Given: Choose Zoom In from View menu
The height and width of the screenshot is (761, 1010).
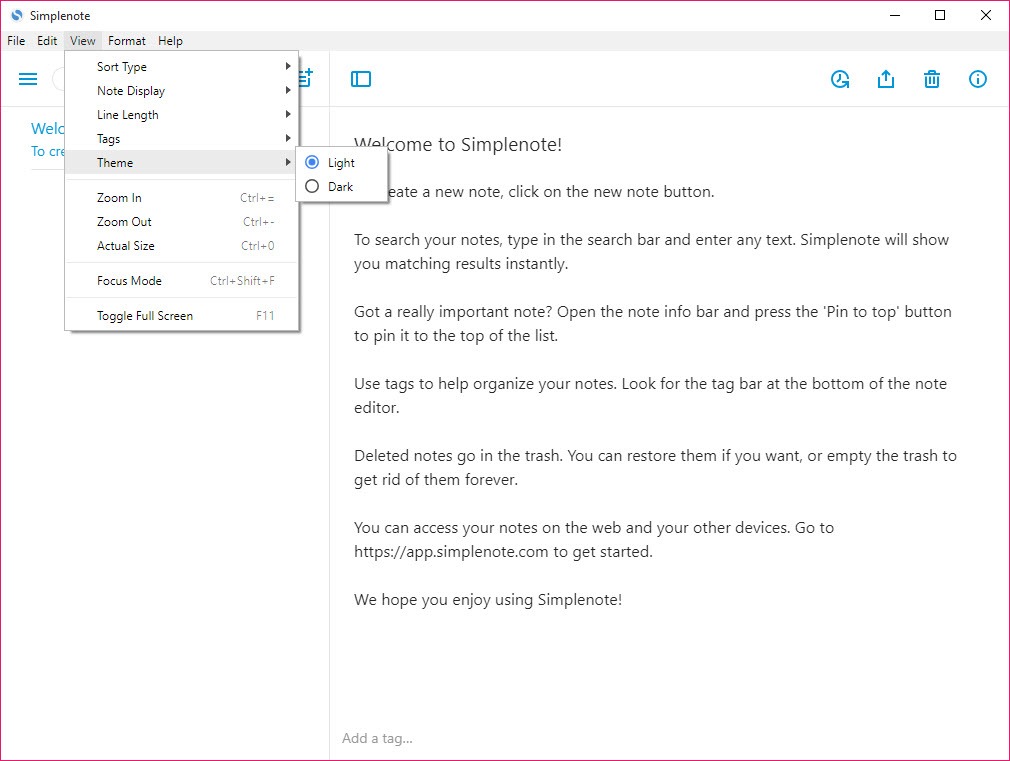Looking at the screenshot, I should [182, 198].
